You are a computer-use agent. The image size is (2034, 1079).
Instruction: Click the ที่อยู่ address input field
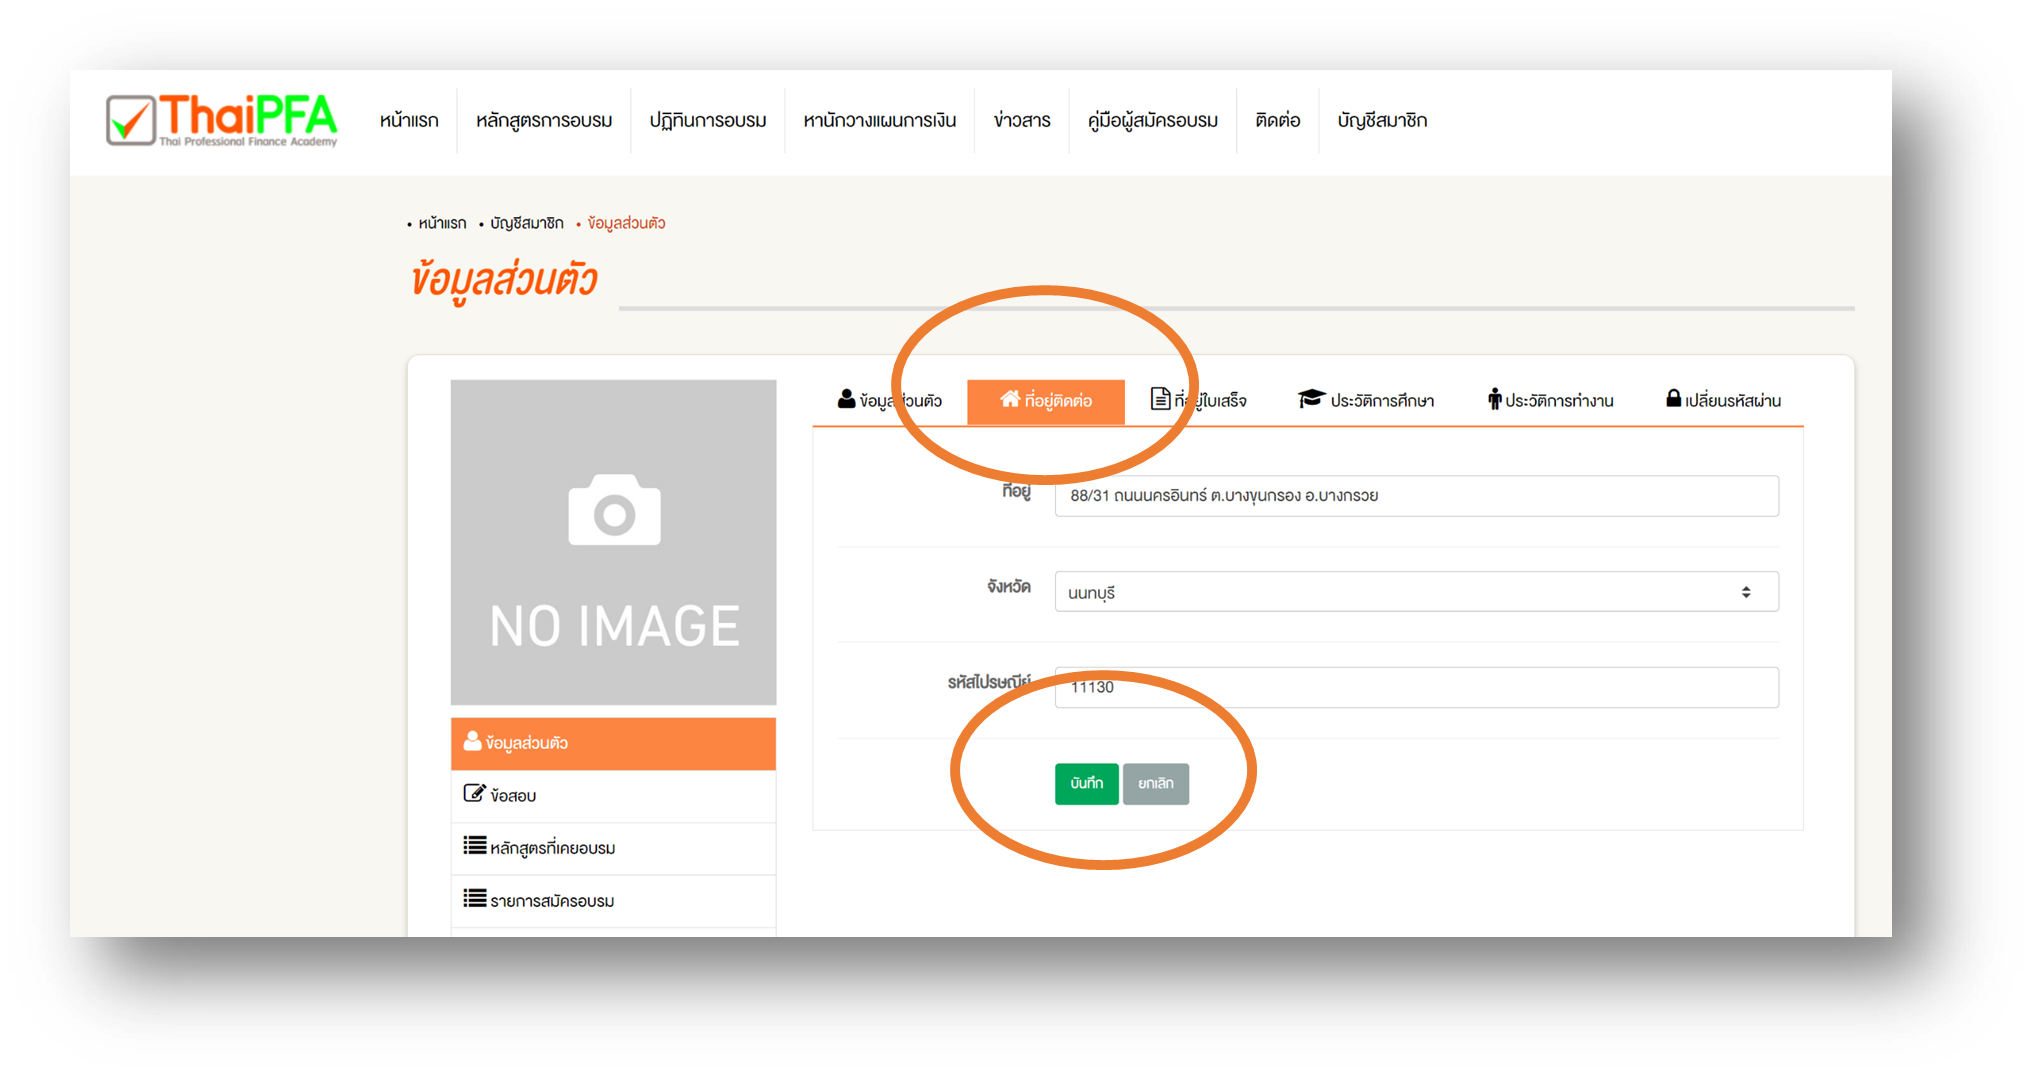click(1416, 496)
